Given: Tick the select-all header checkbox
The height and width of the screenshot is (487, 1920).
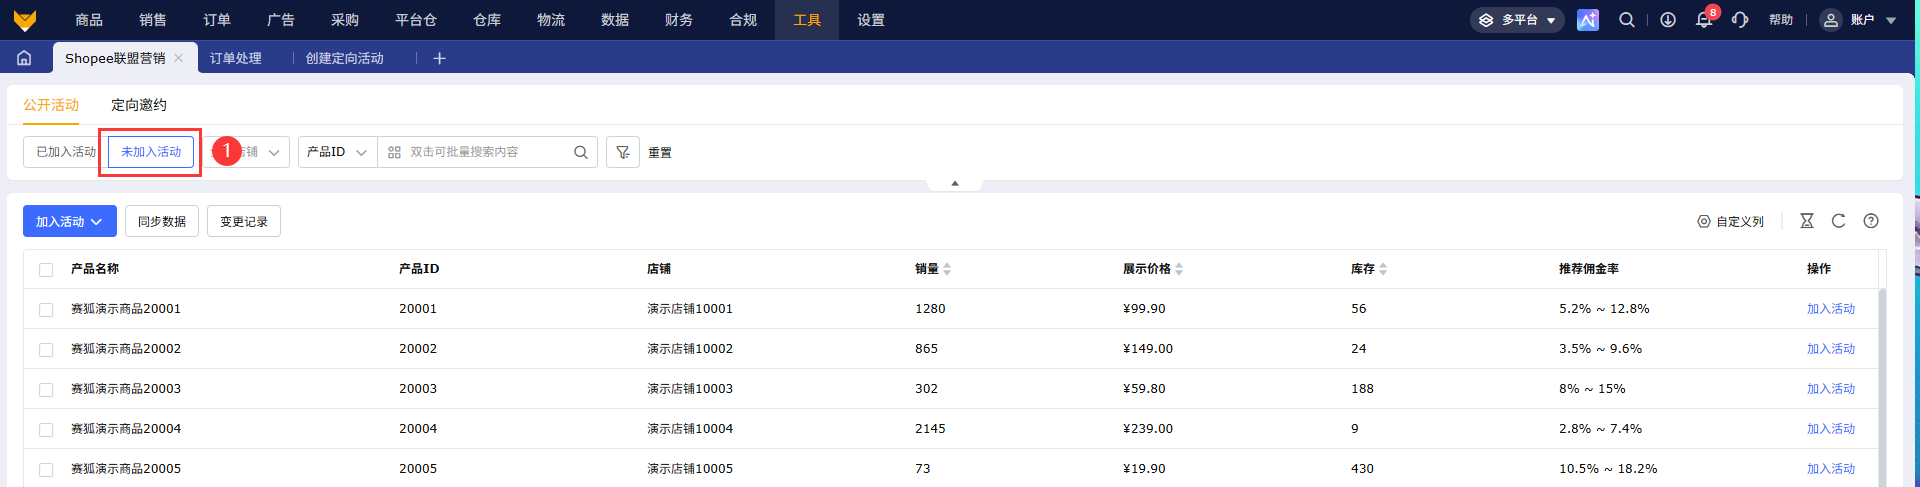Looking at the screenshot, I should click(46, 270).
